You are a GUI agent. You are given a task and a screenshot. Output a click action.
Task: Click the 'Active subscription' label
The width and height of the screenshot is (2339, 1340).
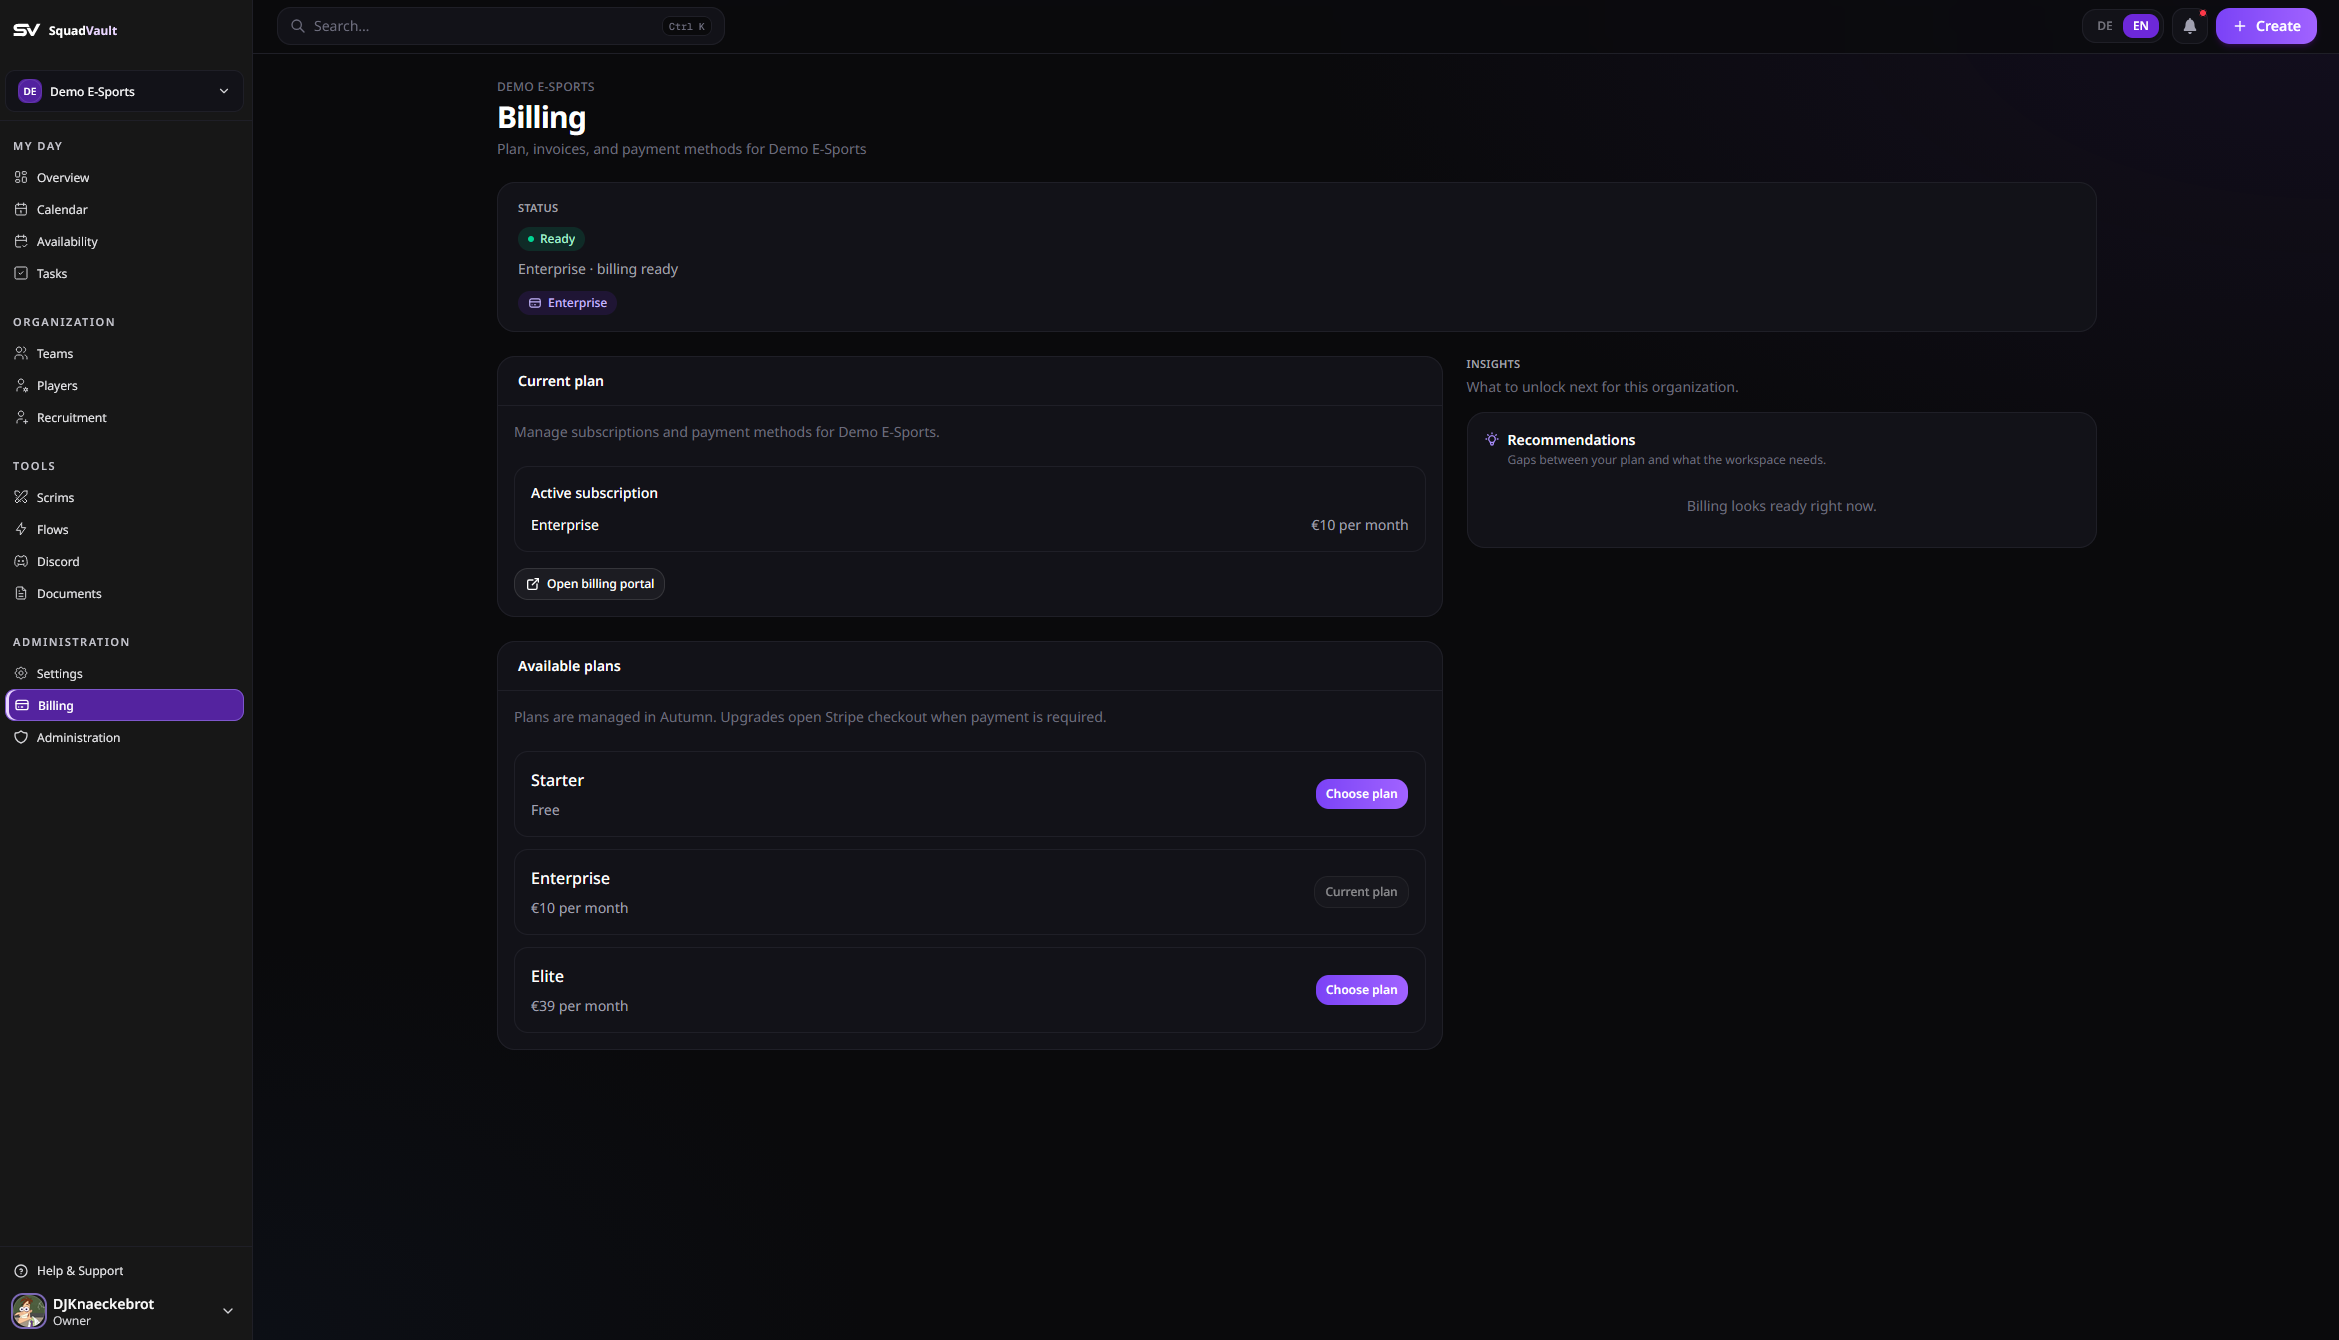594,493
